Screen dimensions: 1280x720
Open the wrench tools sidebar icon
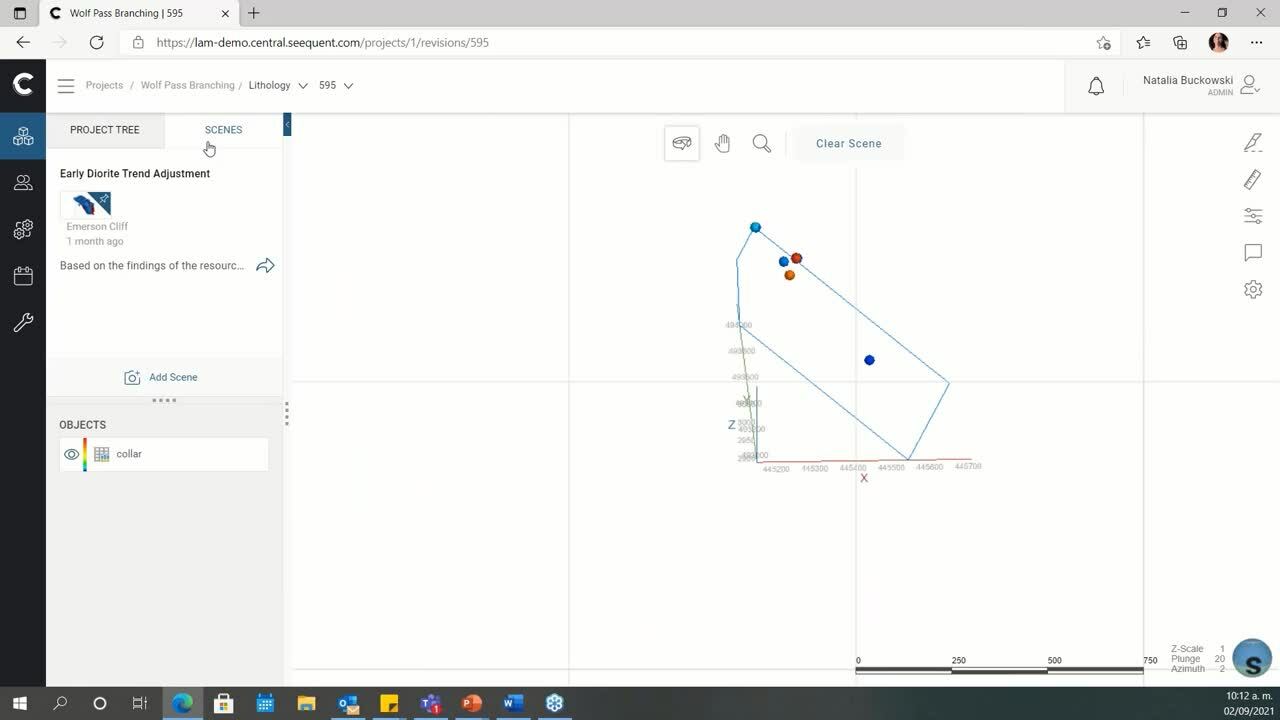tap(23, 323)
